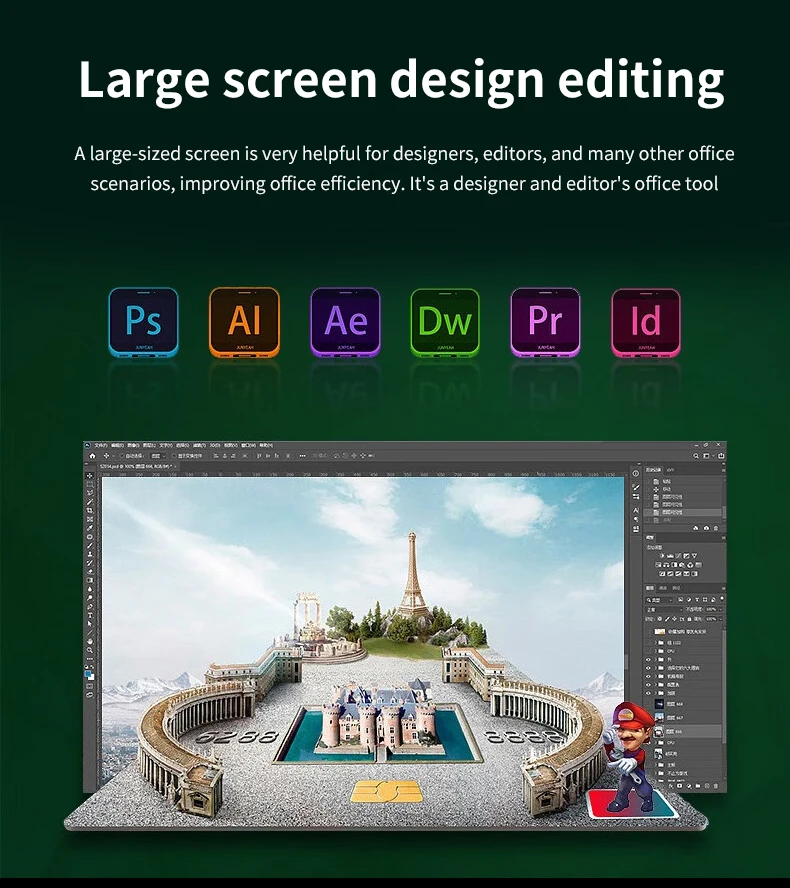This screenshot has width=790, height=888.
Task: Add an Invert adjustment
Action: (x=662, y=574)
